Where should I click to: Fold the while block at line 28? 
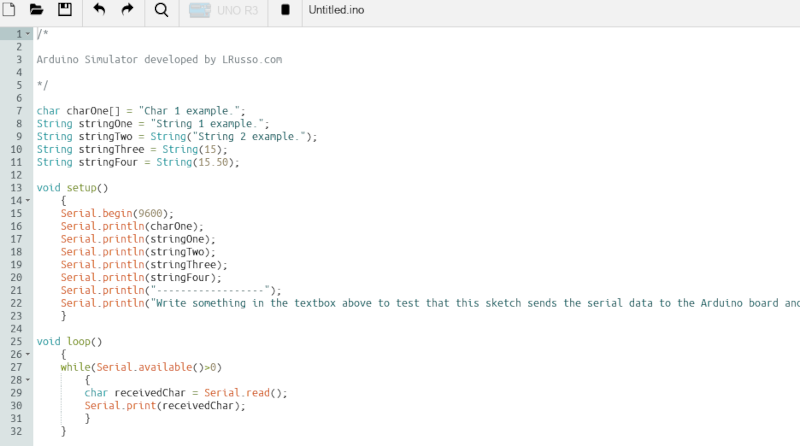pyautogui.click(x=28, y=380)
